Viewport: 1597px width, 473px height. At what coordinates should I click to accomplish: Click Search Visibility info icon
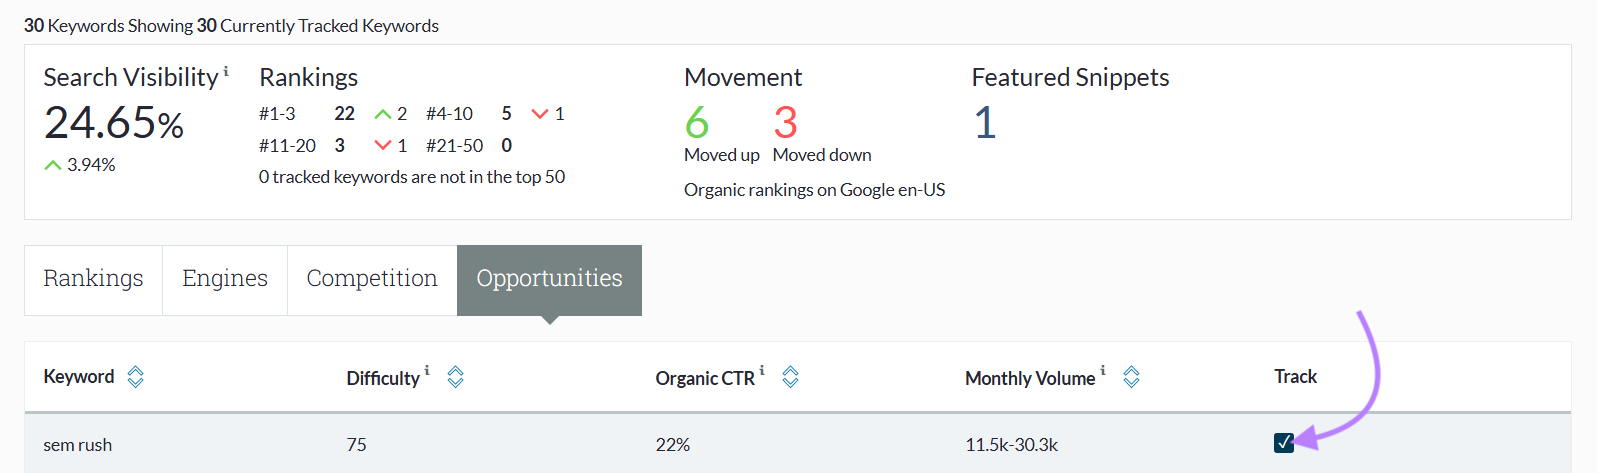click(x=226, y=71)
